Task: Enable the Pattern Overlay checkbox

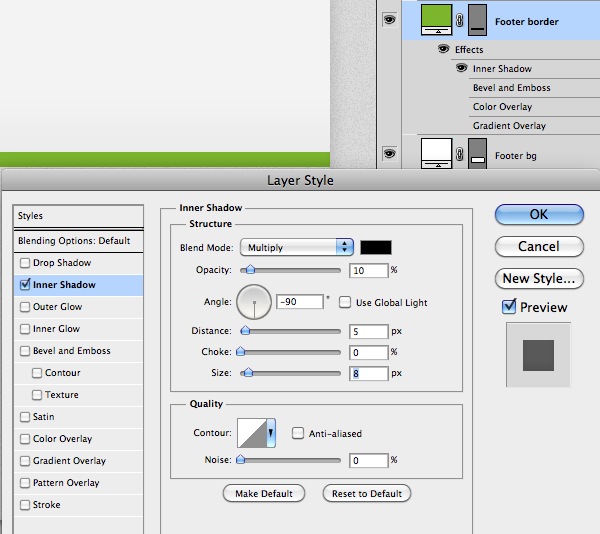Action: tap(25, 483)
